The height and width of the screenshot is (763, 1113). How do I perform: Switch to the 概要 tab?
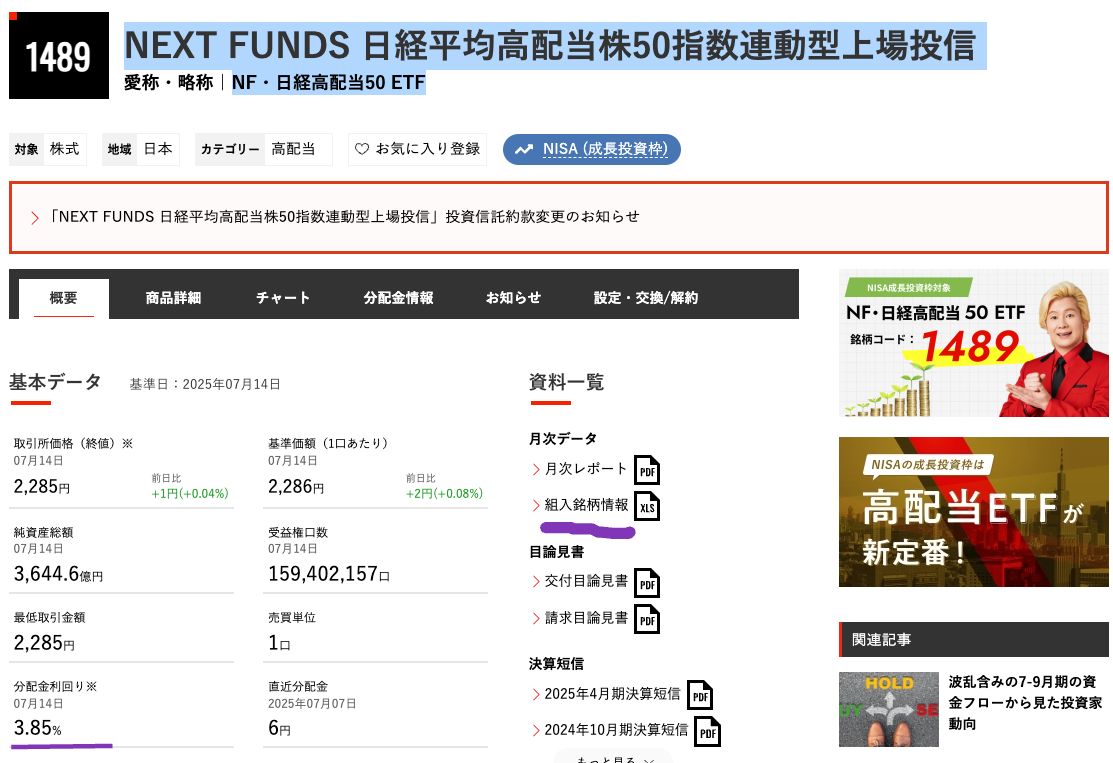coord(63,298)
